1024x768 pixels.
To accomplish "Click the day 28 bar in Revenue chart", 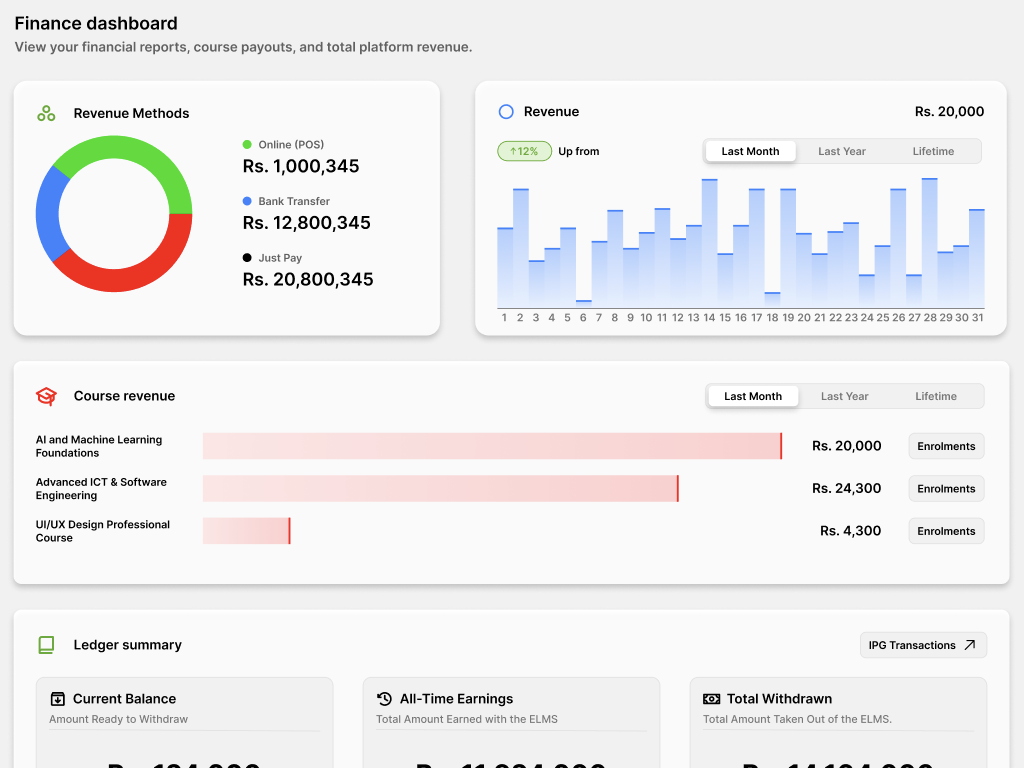I will tap(930, 242).
